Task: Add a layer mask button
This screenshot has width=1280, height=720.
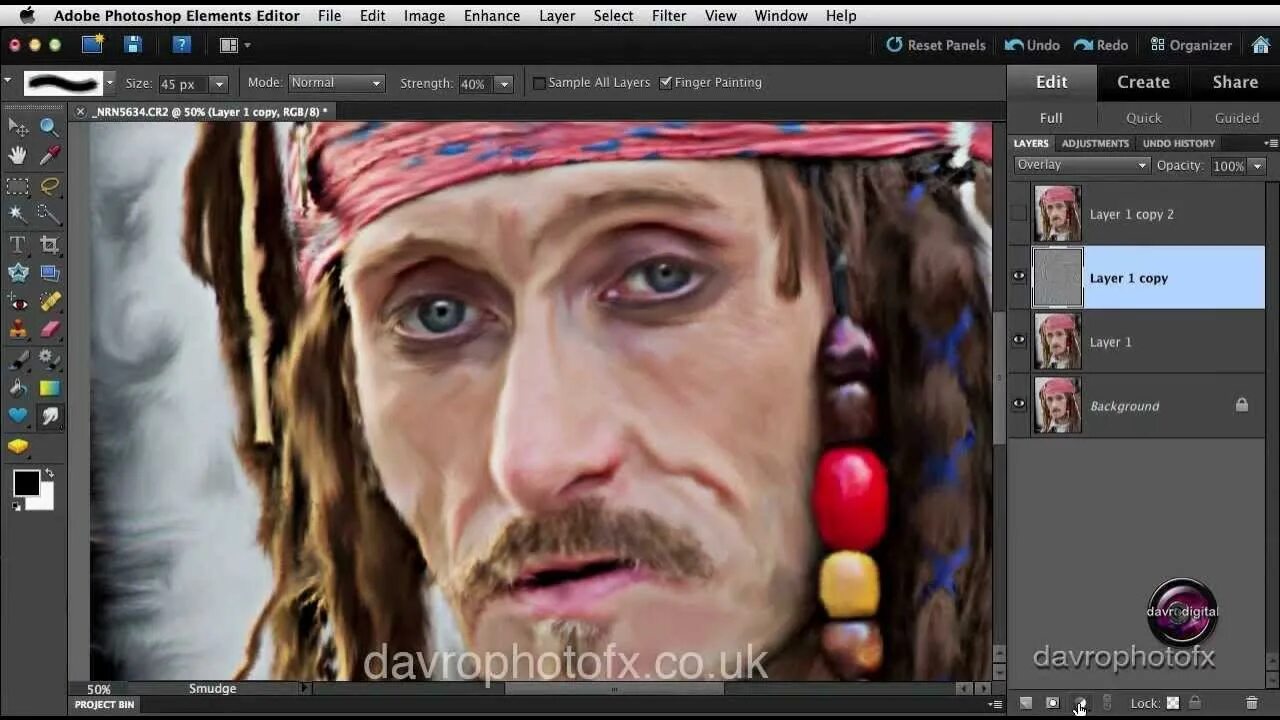Action: click(x=1052, y=703)
